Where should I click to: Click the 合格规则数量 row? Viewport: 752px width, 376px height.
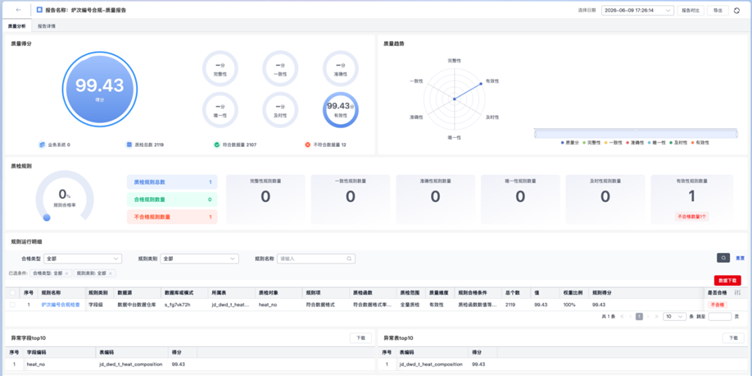click(x=172, y=200)
